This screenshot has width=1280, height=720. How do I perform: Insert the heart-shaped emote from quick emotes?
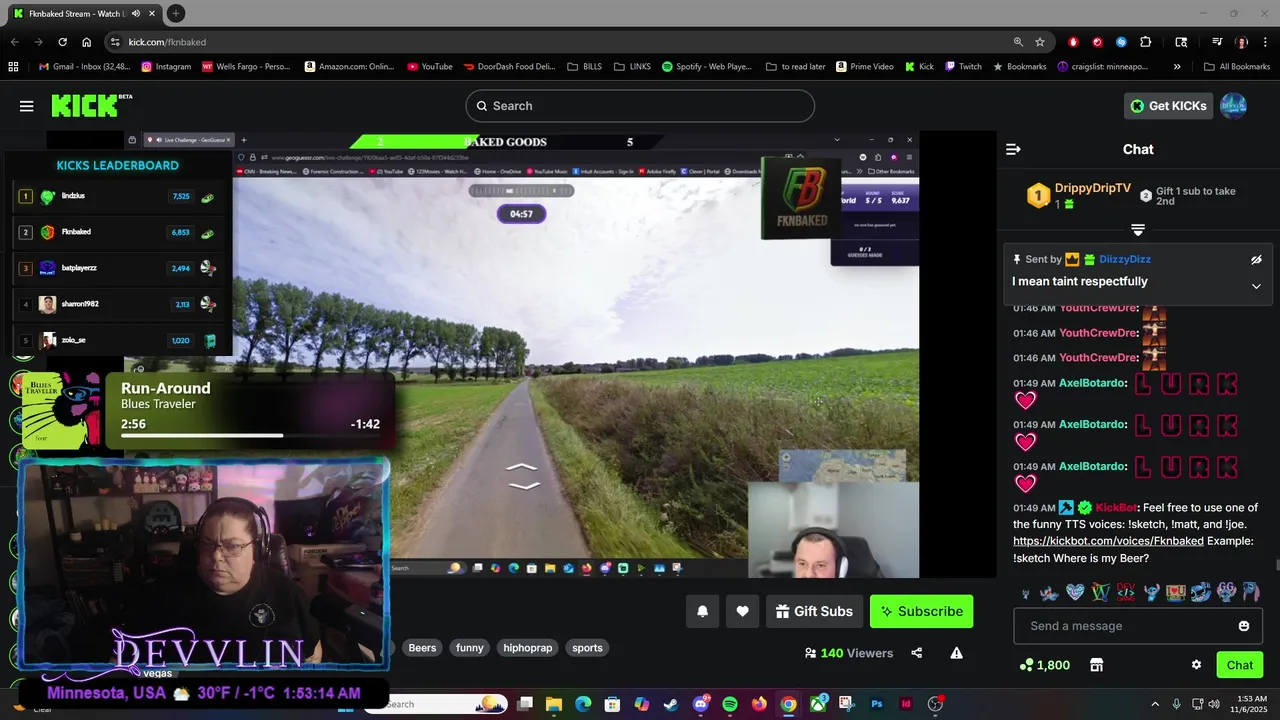coord(1075,592)
